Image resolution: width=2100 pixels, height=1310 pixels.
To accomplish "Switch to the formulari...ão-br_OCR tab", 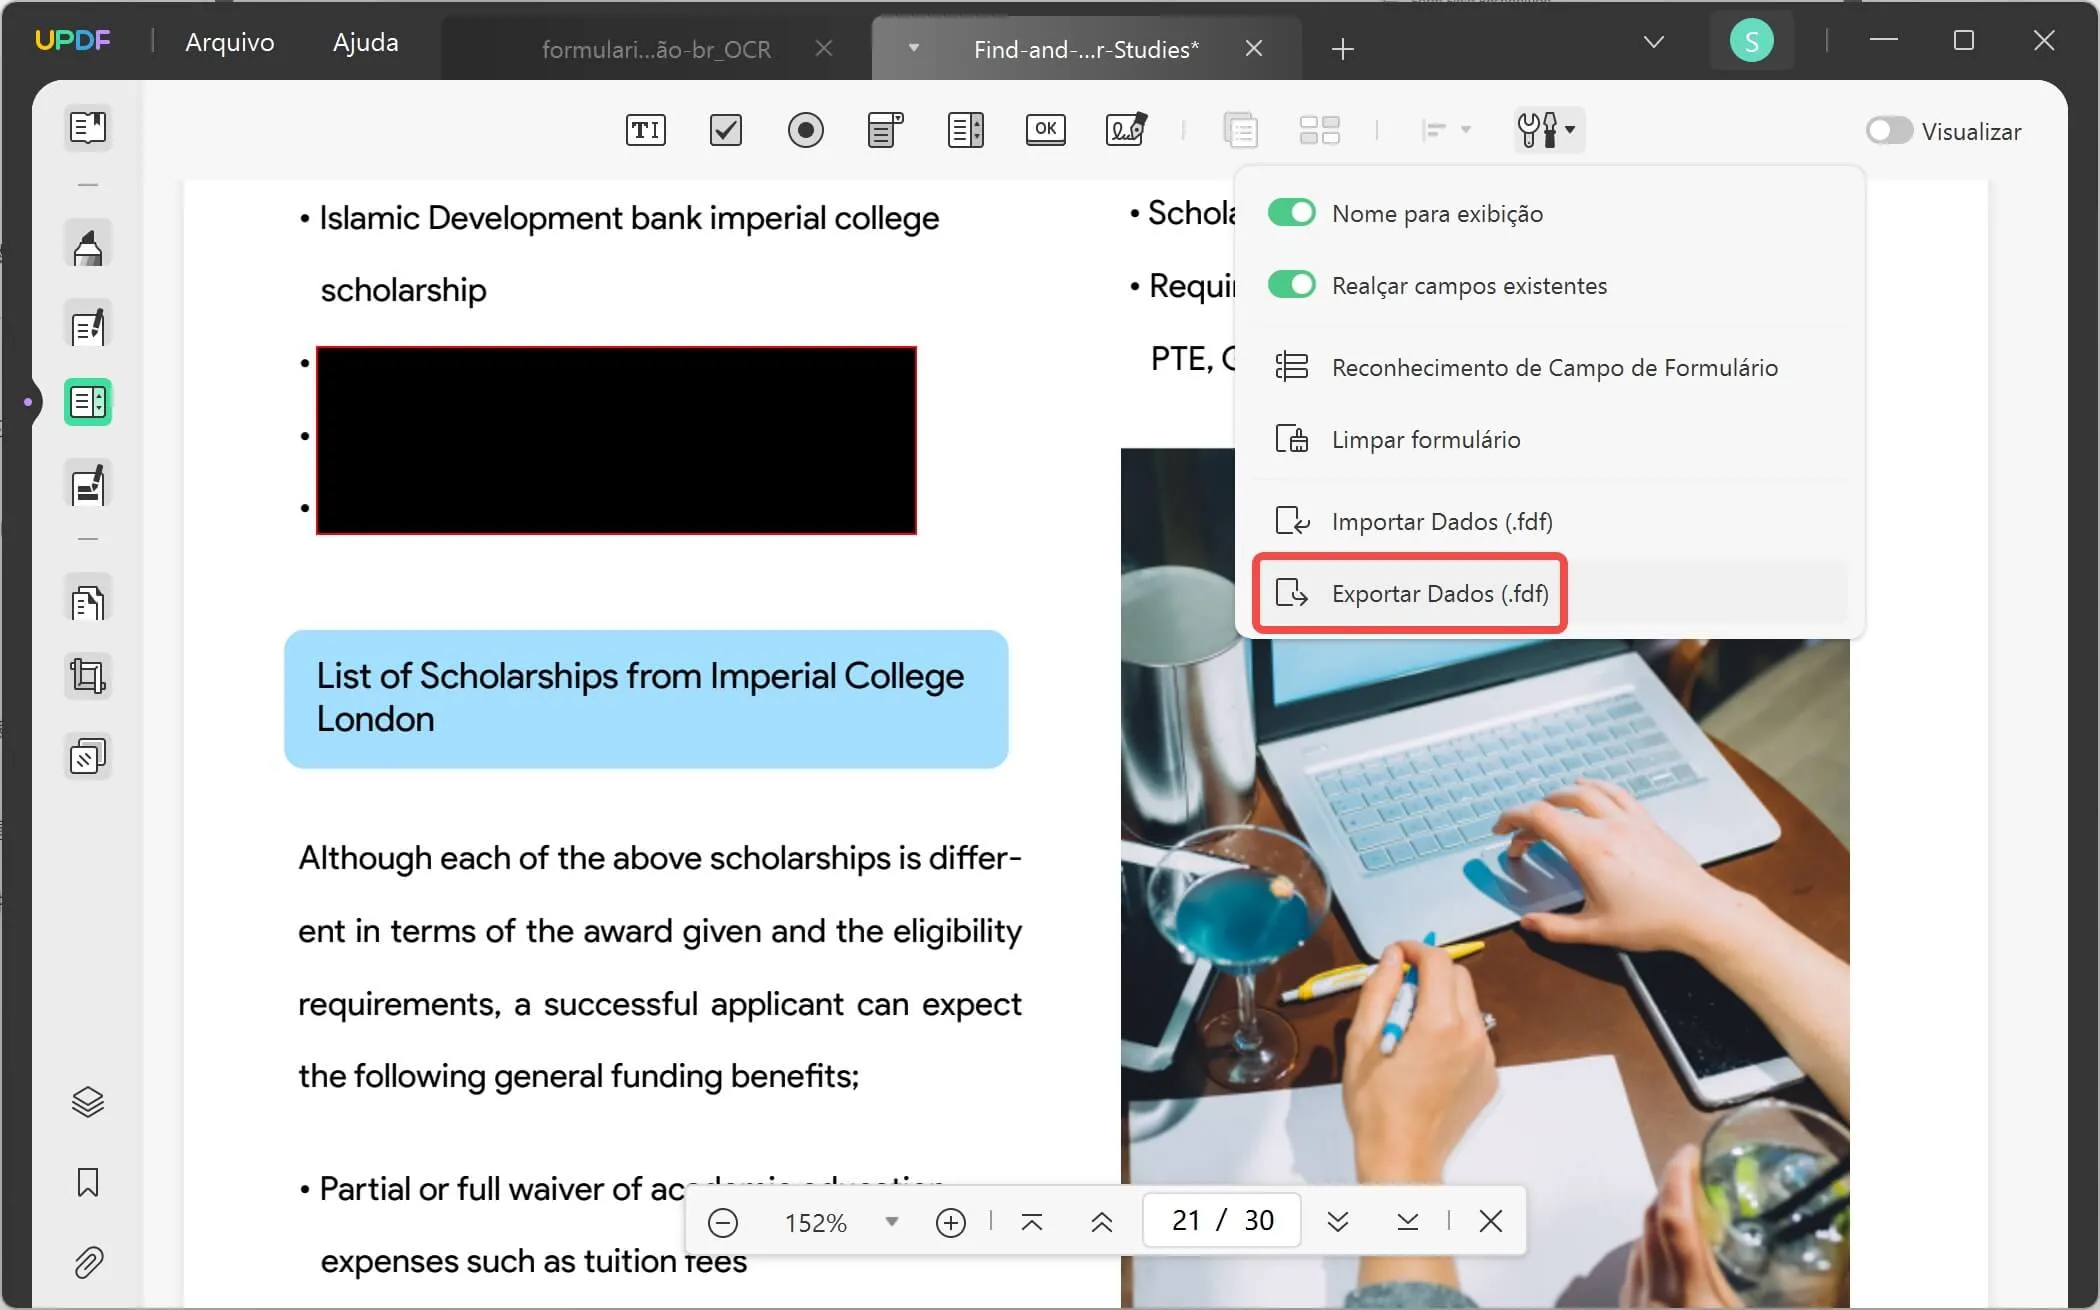I will click(x=655, y=48).
